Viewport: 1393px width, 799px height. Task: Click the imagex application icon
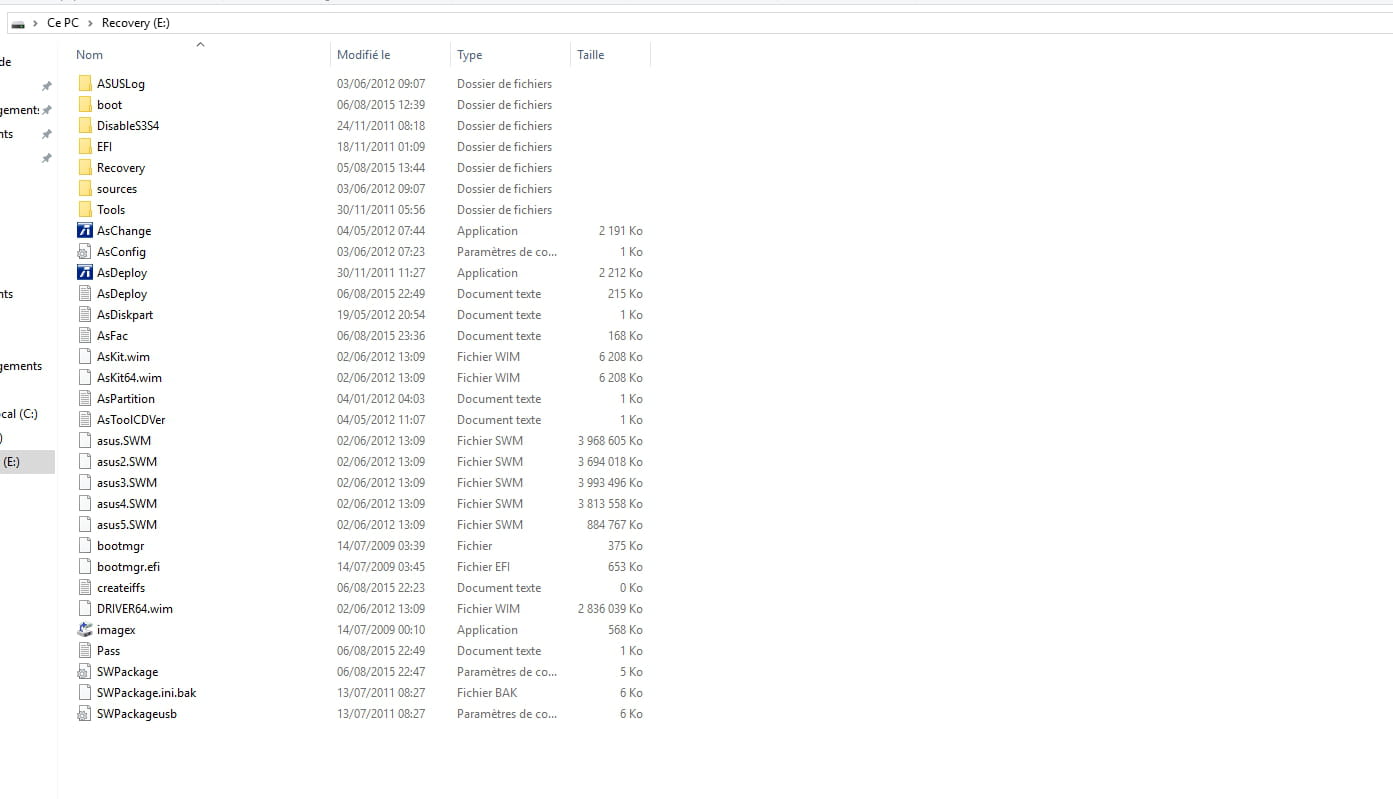tap(85, 630)
